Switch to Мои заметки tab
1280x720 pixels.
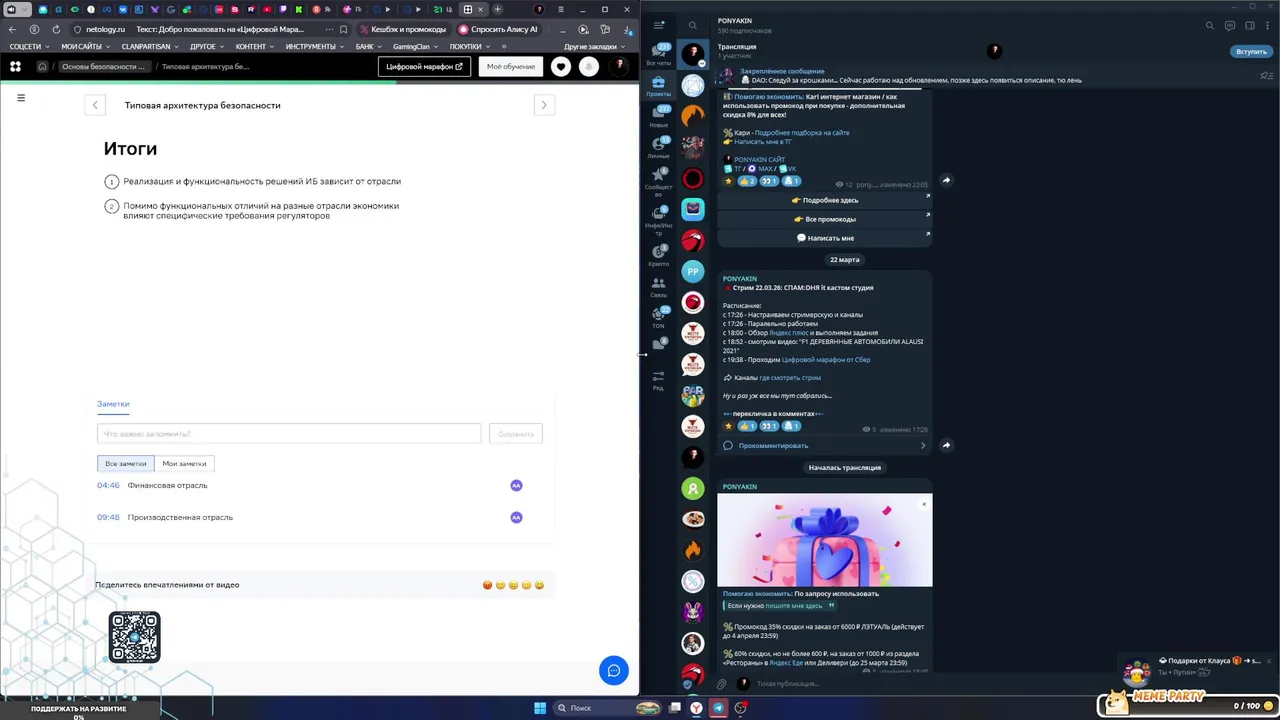184,463
